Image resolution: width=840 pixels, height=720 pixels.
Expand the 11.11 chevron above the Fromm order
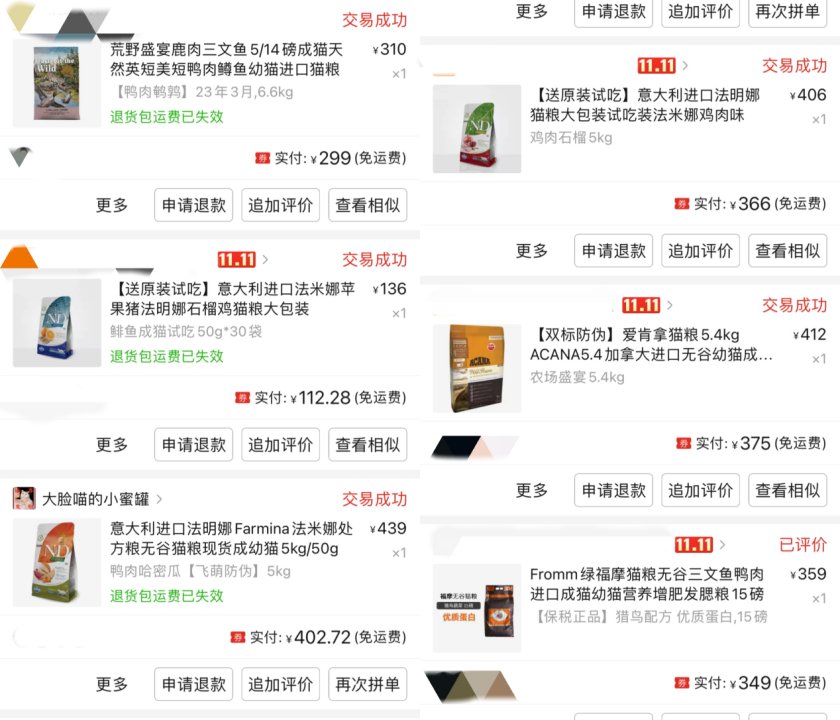tap(722, 545)
